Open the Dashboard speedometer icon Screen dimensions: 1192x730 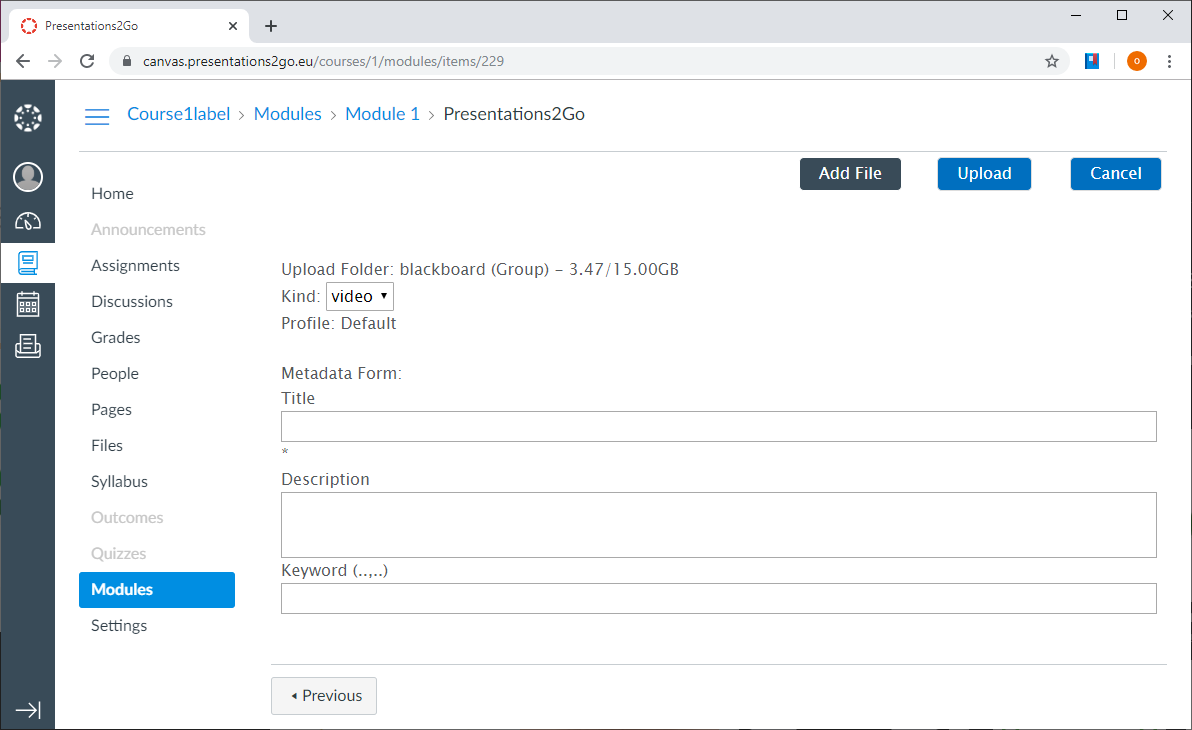(28, 221)
